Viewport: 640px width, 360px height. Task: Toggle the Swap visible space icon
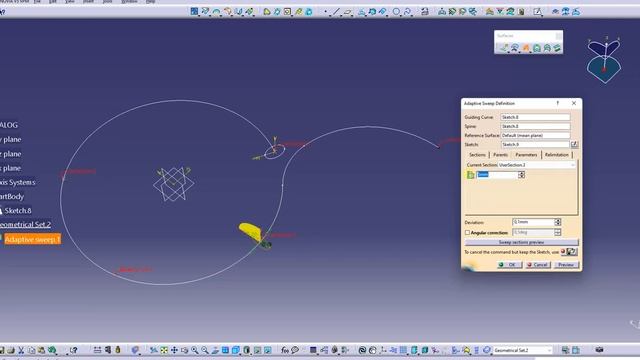click(267, 350)
